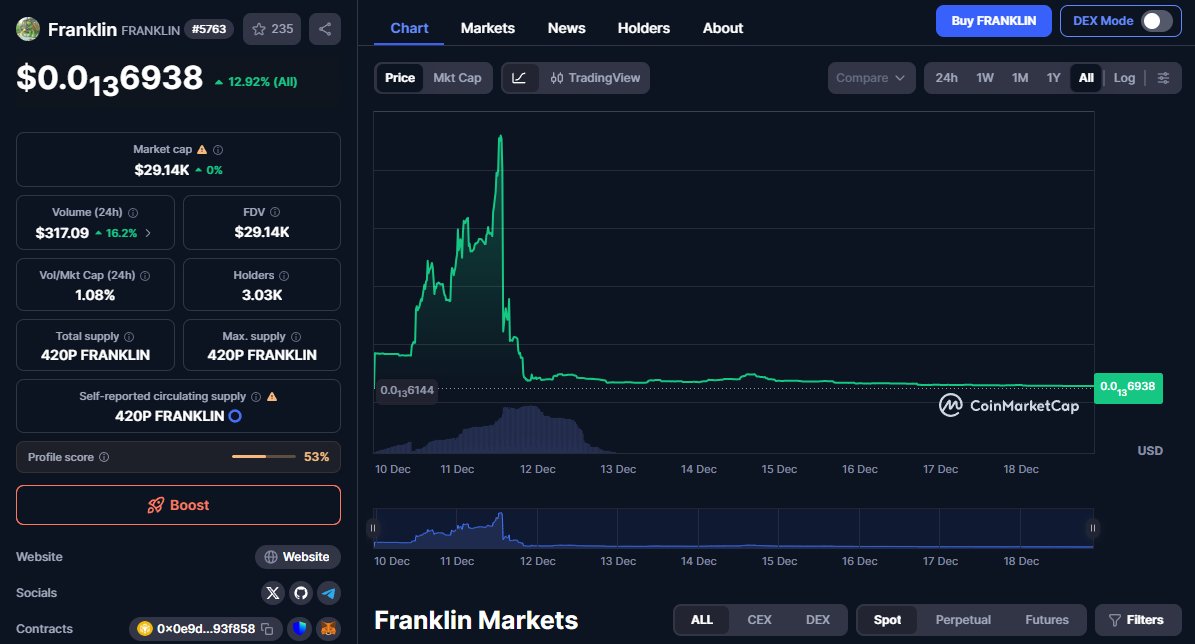Open chart settings sliders icon
This screenshot has height=644, width=1195.
click(1163, 78)
